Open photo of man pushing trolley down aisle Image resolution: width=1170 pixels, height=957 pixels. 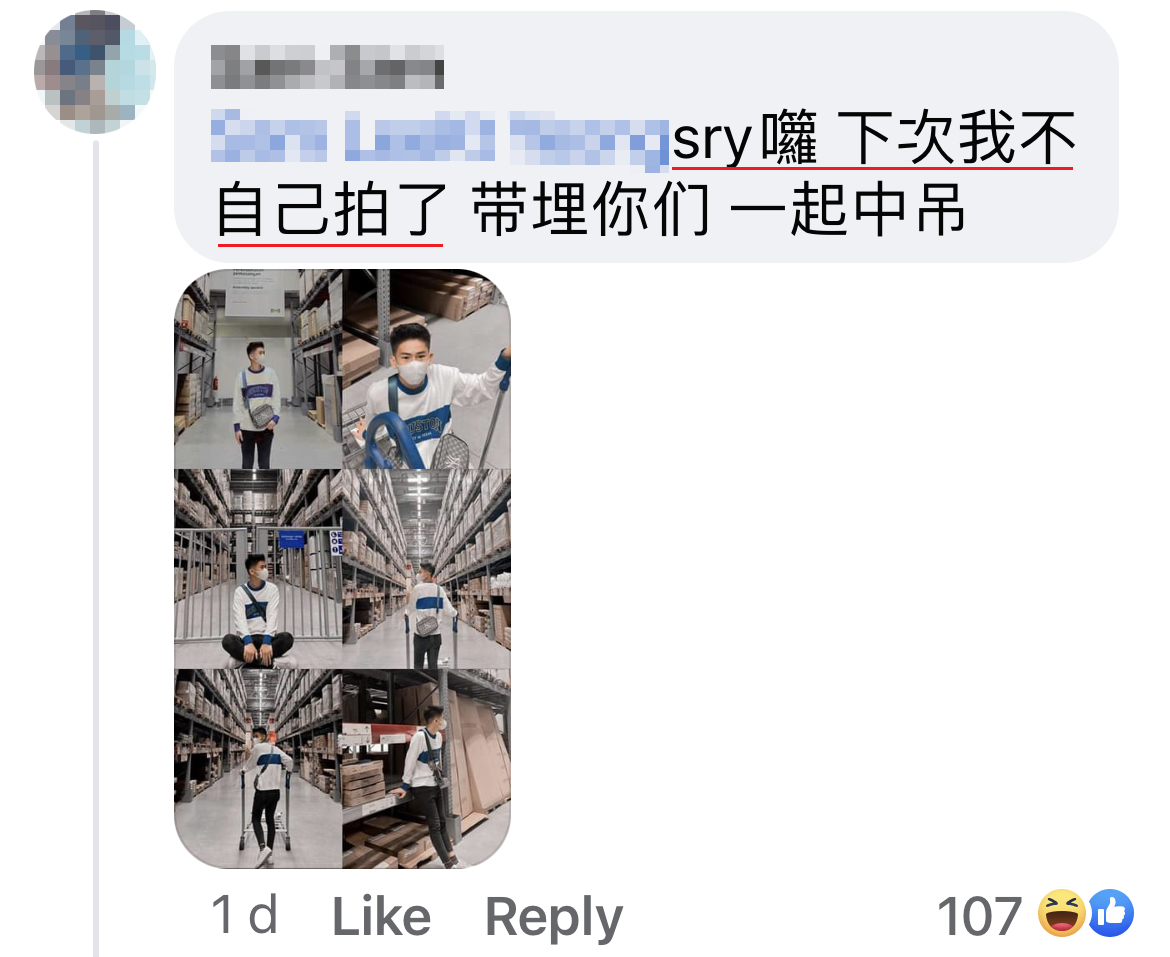(x=258, y=769)
